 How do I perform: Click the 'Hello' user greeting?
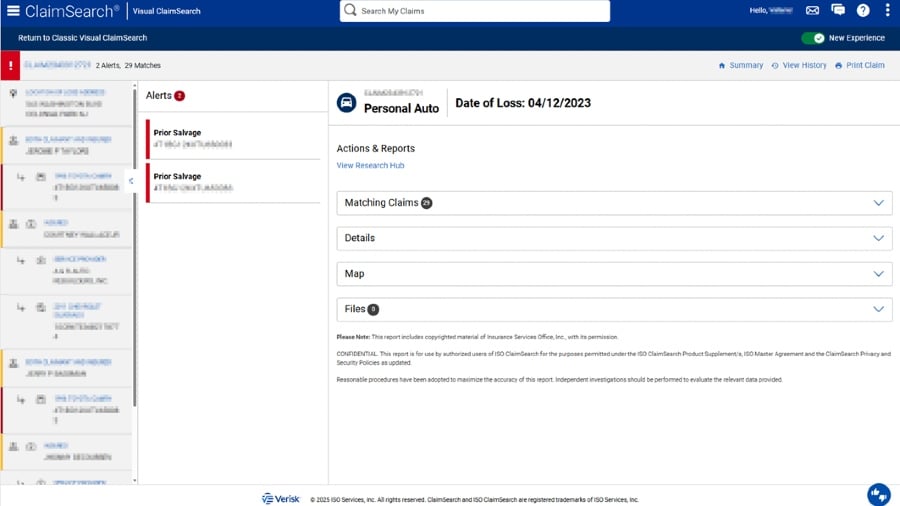click(771, 10)
